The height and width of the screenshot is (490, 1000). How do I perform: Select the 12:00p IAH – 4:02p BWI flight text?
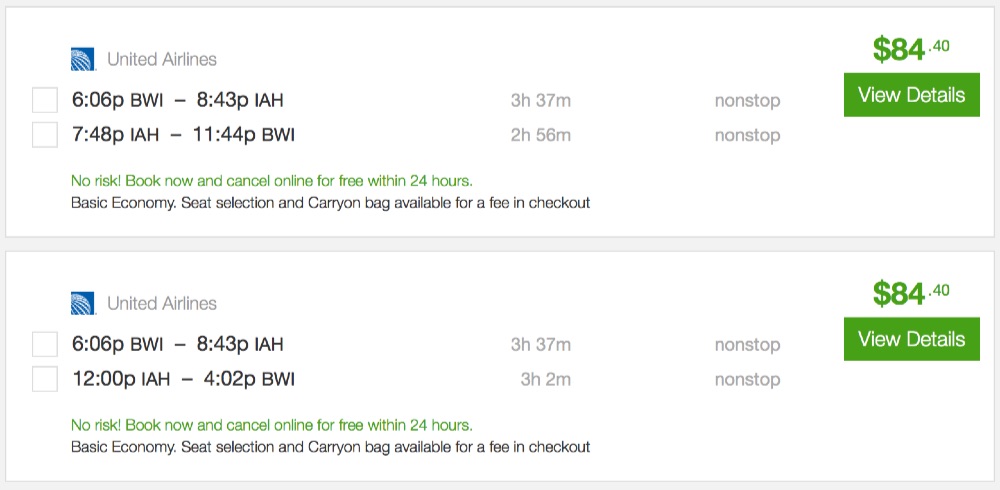coord(183,379)
